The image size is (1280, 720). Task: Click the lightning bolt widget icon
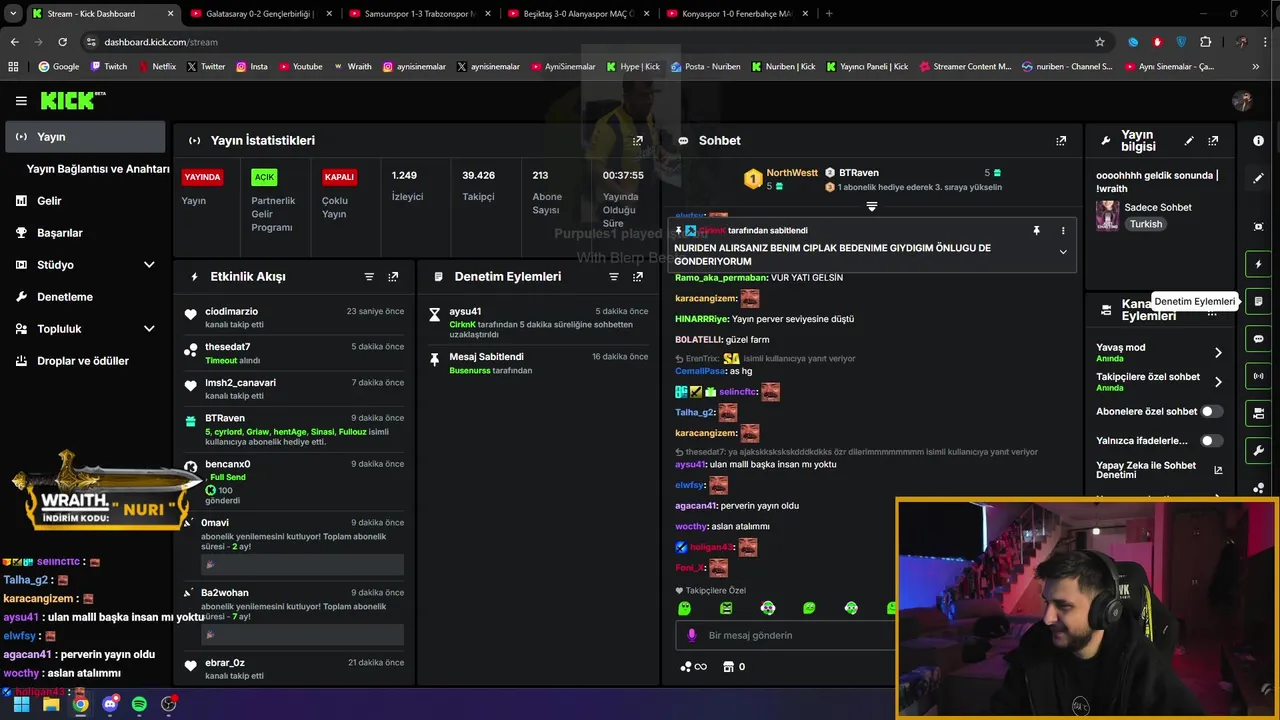(1258, 264)
